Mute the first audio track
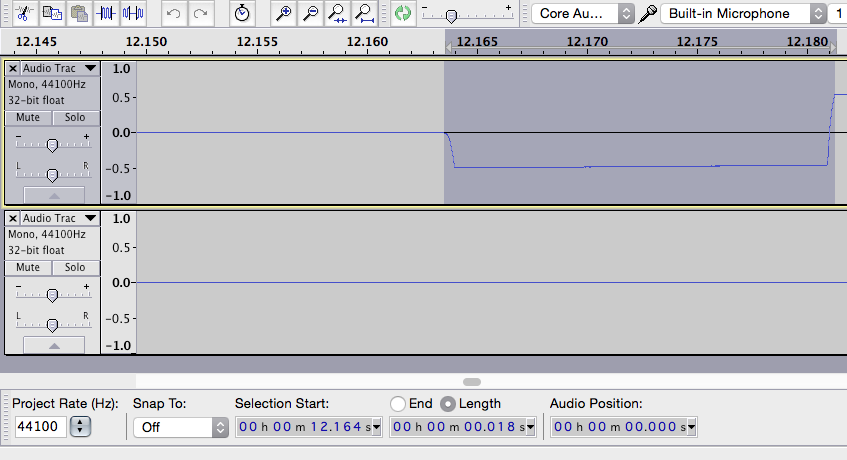Image resolution: width=847 pixels, height=460 pixels. [28, 117]
